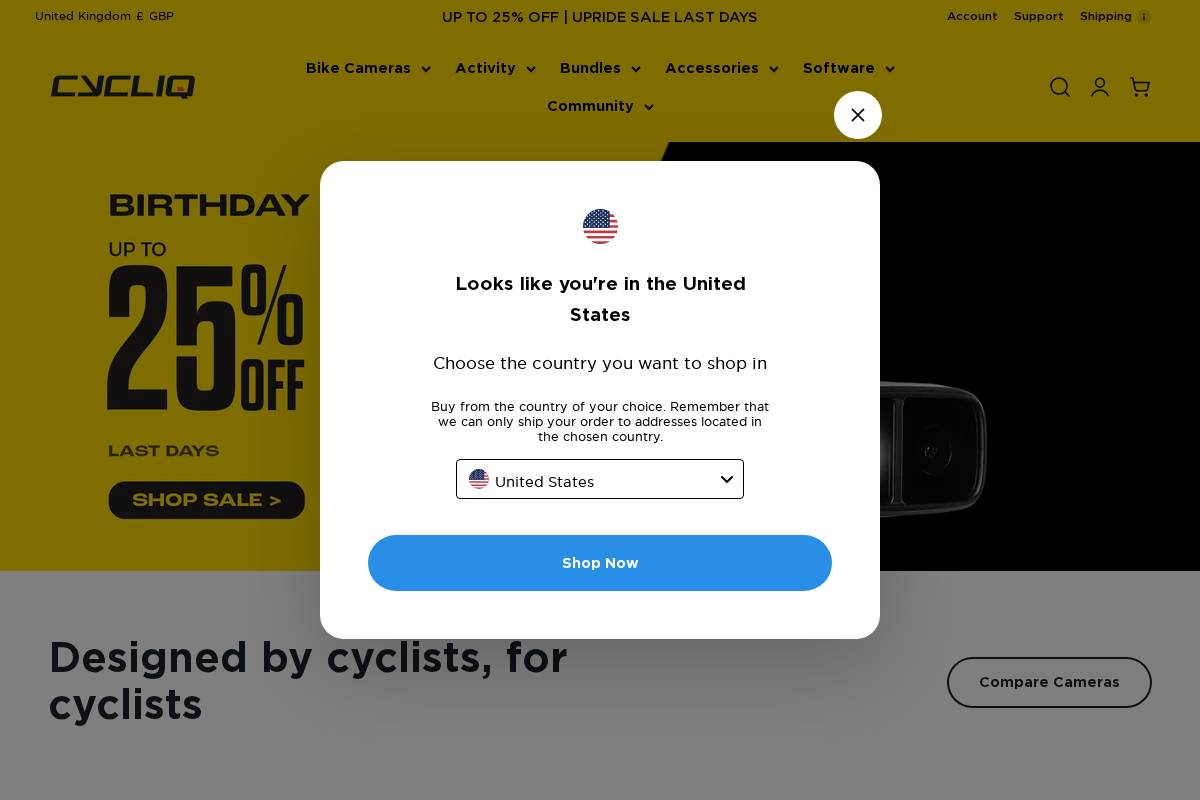Open the shopping cart
This screenshot has width=1200, height=800.
pos(1140,87)
